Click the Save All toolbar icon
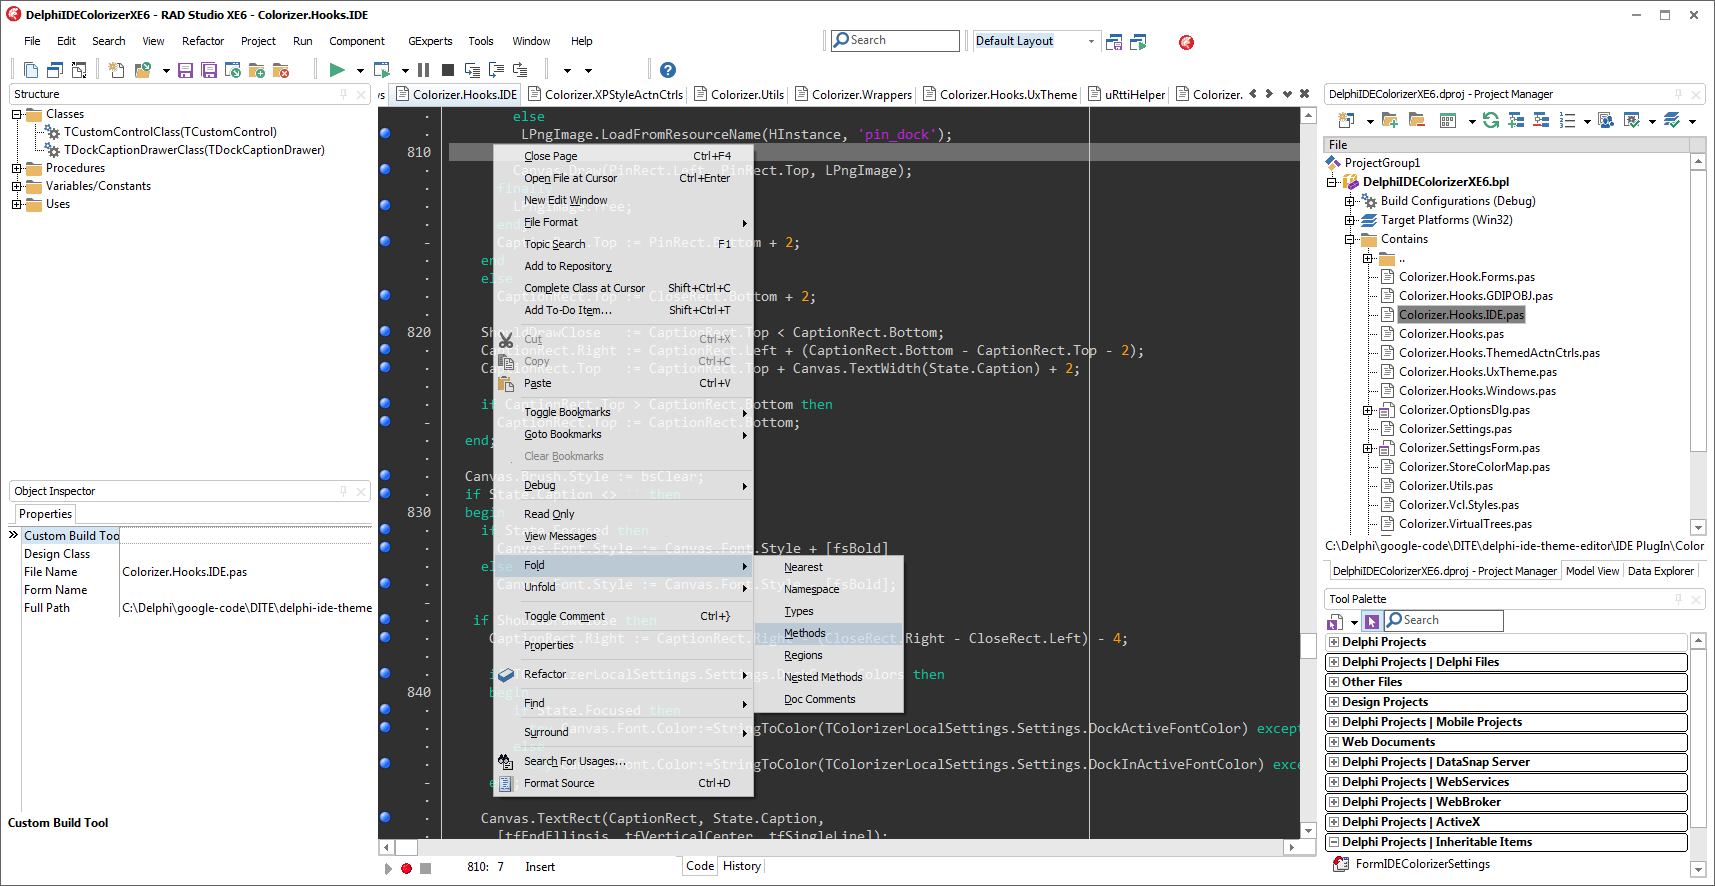The image size is (1715, 886). (209, 70)
